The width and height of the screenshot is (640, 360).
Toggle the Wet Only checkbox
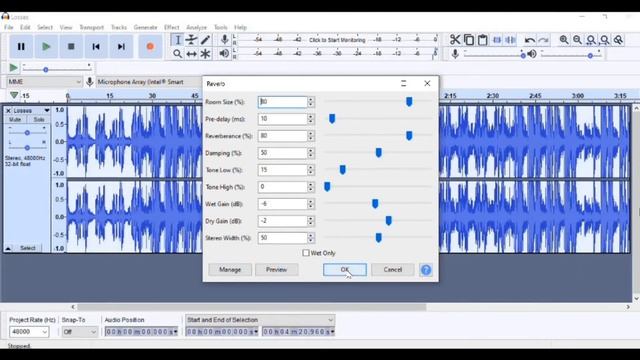306,253
